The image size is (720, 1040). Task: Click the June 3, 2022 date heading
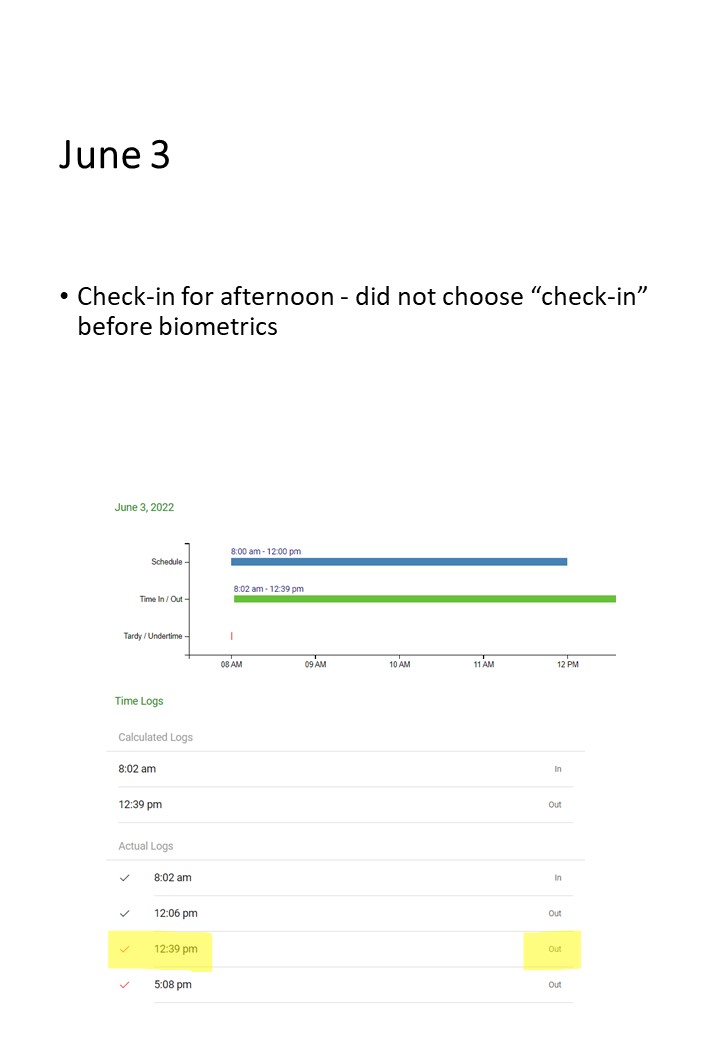pyautogui.click(x=144, y=507)
